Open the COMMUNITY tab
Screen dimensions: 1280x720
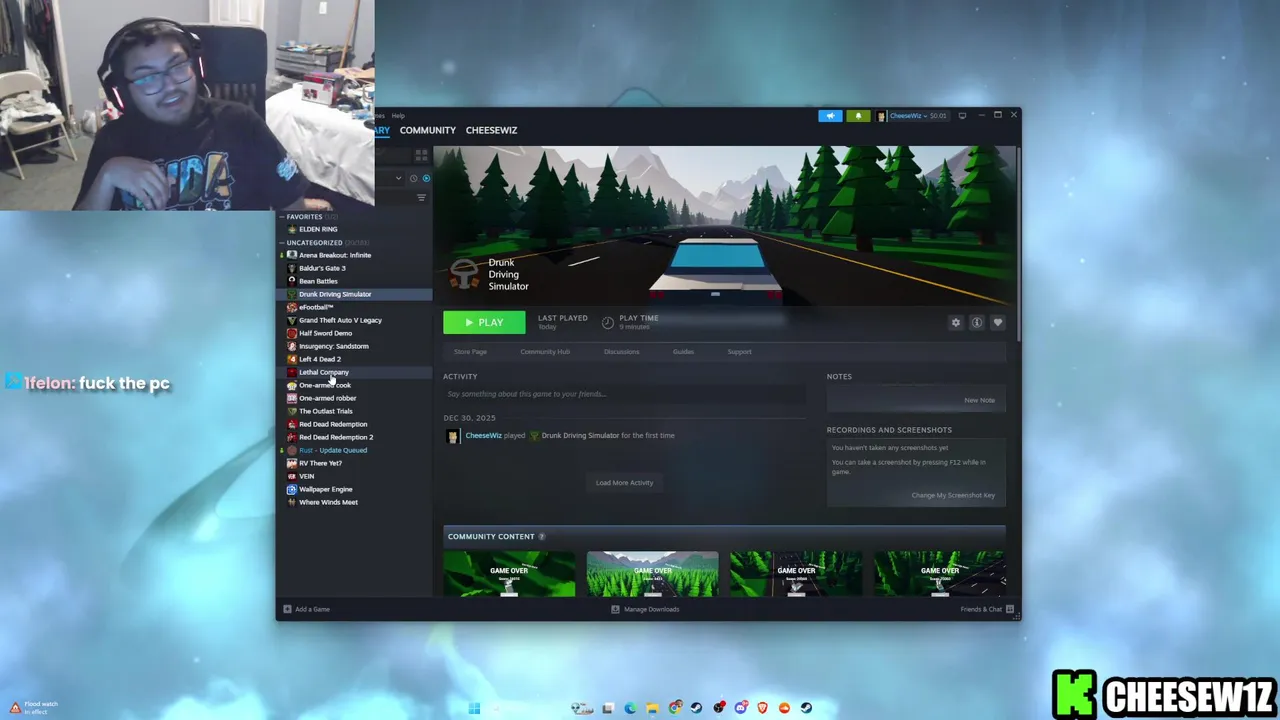[427, 130]
